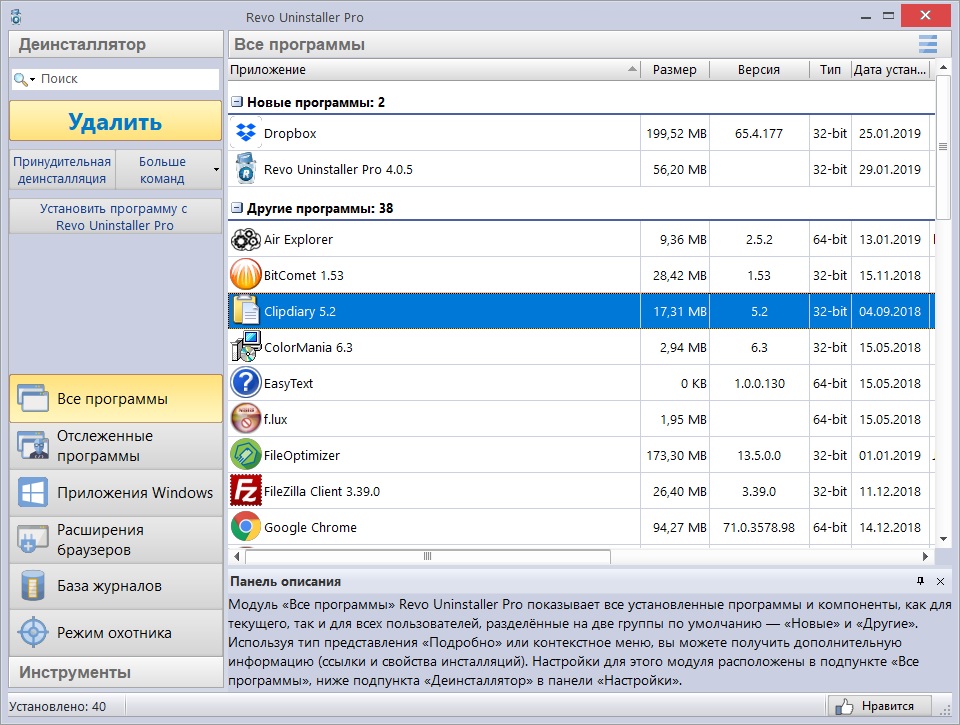Switch to Все программы module
This screenshot has width=960, height=725.
(116, 399)
